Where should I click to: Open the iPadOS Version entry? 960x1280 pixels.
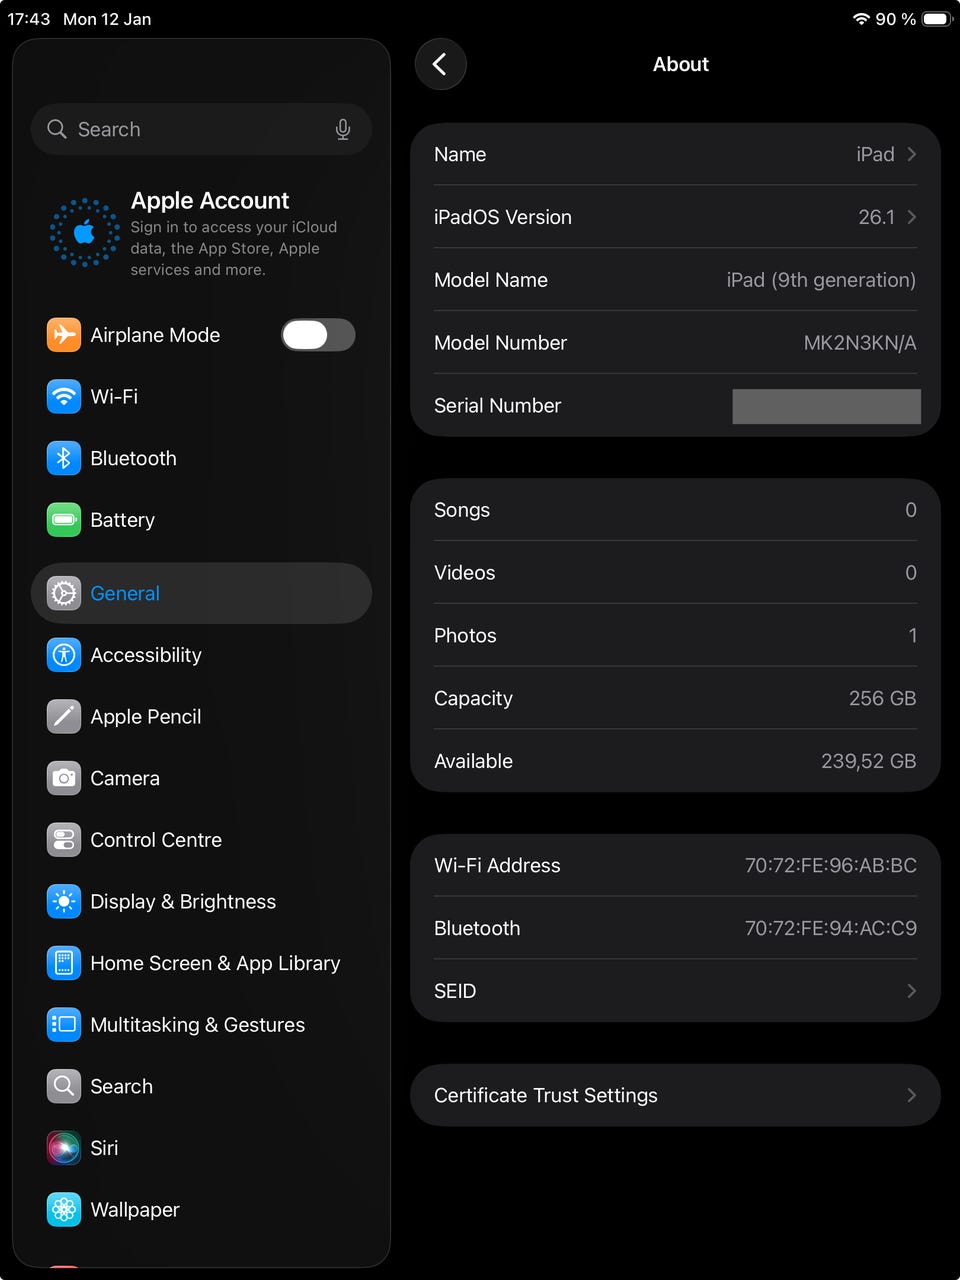[675, 217]
